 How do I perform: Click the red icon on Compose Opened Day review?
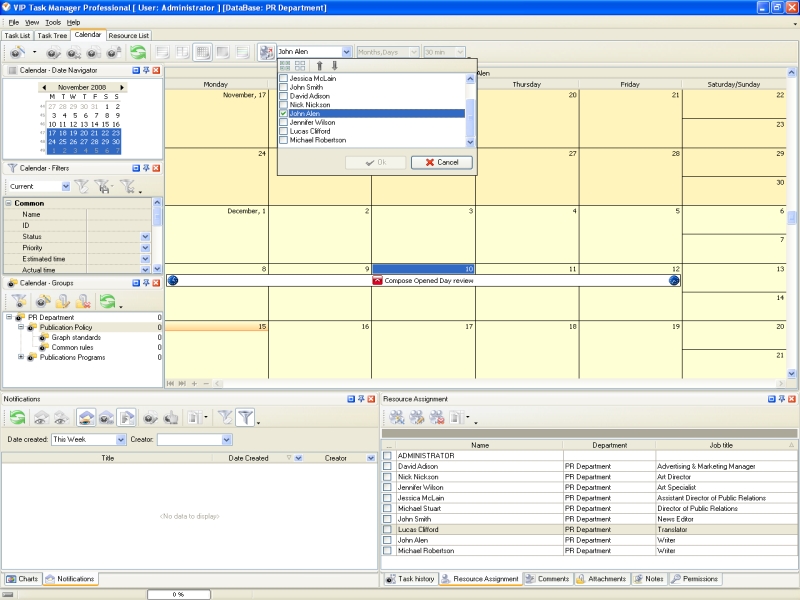[377, 281]
